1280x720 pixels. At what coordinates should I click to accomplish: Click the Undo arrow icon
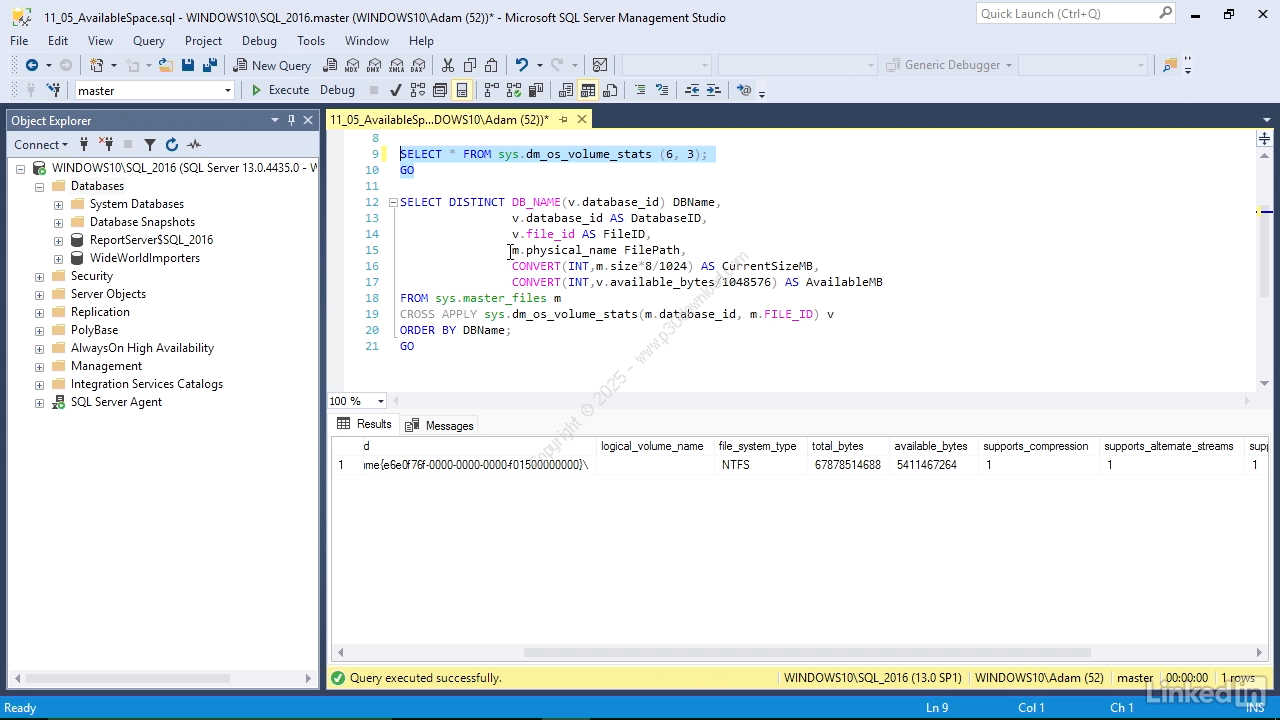point(521,65)
